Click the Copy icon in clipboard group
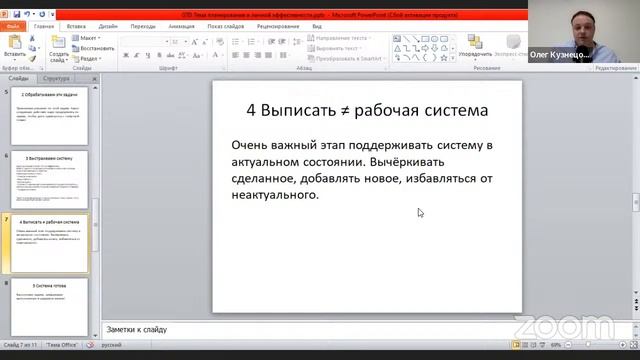 click(32, 49)
